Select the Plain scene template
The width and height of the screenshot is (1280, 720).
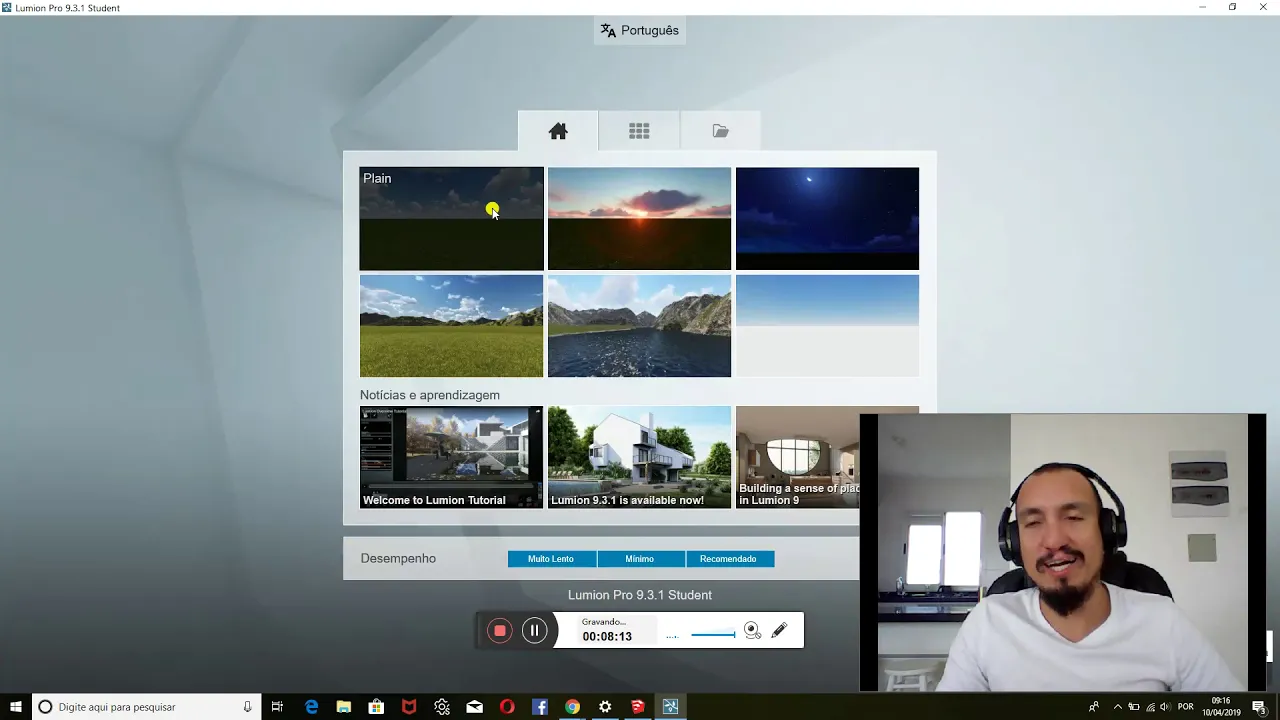(451, 218)
